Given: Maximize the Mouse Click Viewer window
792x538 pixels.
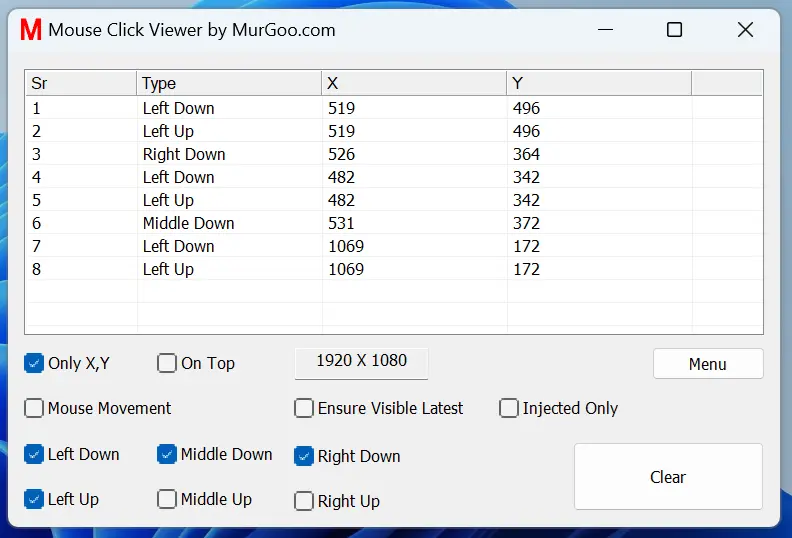Looking at the screenshot, I should (x=674, y=30).
